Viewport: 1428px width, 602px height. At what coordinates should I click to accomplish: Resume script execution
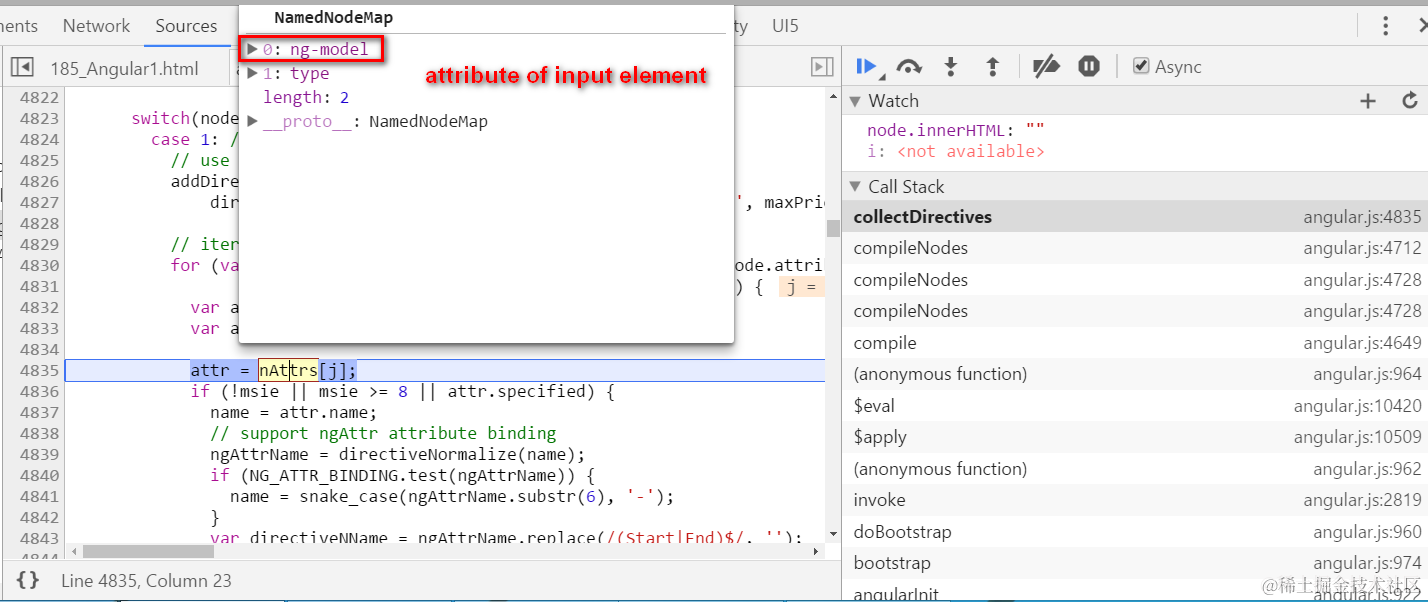point(865,67)
